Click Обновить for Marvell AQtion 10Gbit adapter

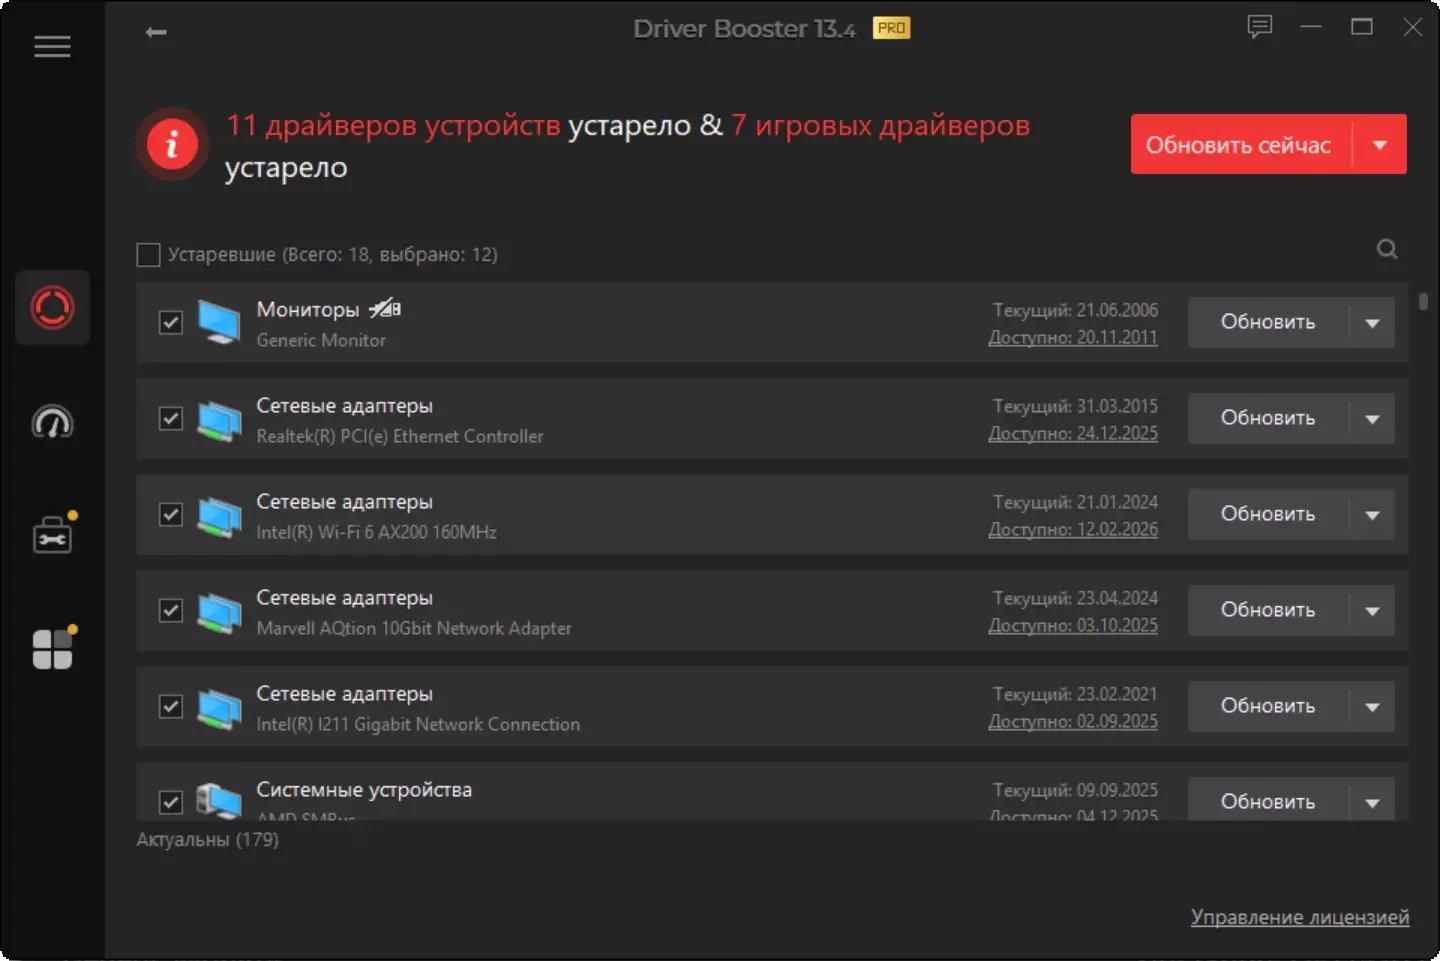click(x=1268, y=610)
